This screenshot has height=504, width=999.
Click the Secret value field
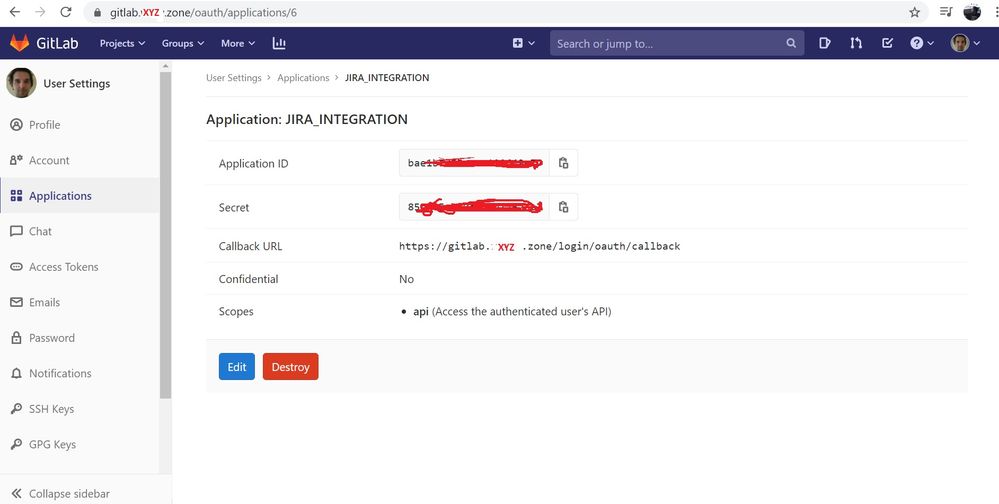(x=474, y=207)
